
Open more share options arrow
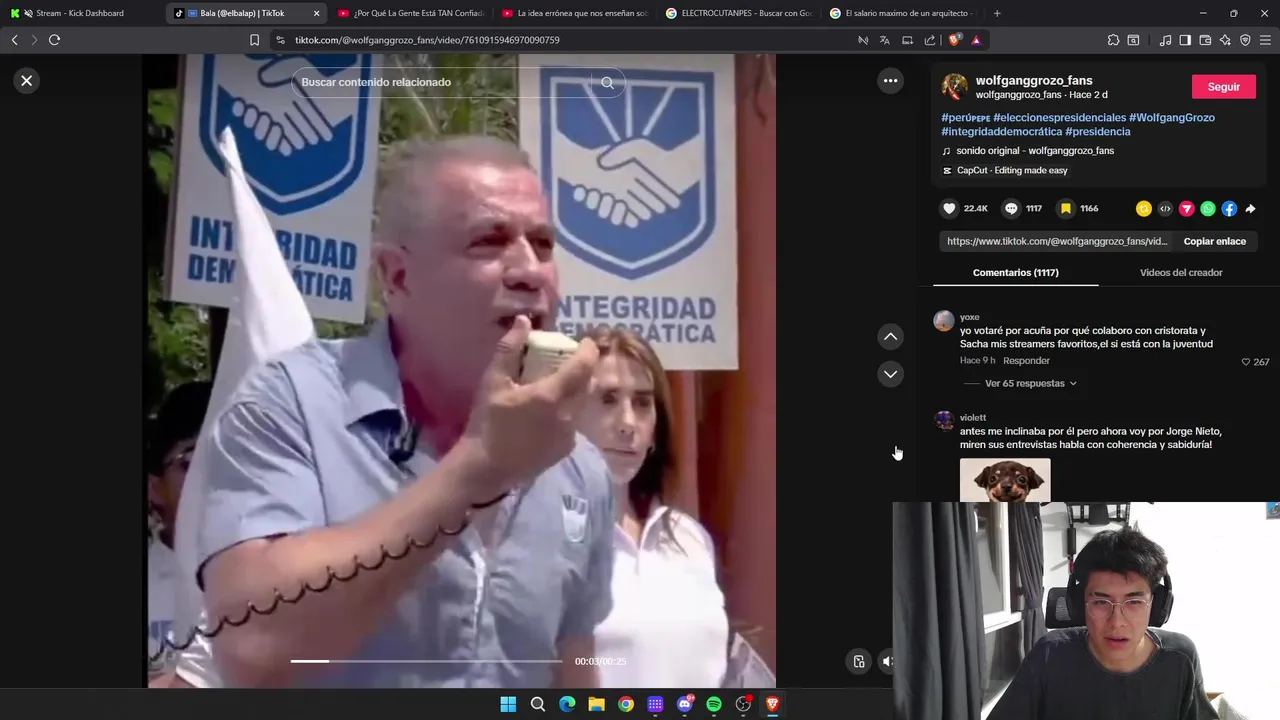1250,209
